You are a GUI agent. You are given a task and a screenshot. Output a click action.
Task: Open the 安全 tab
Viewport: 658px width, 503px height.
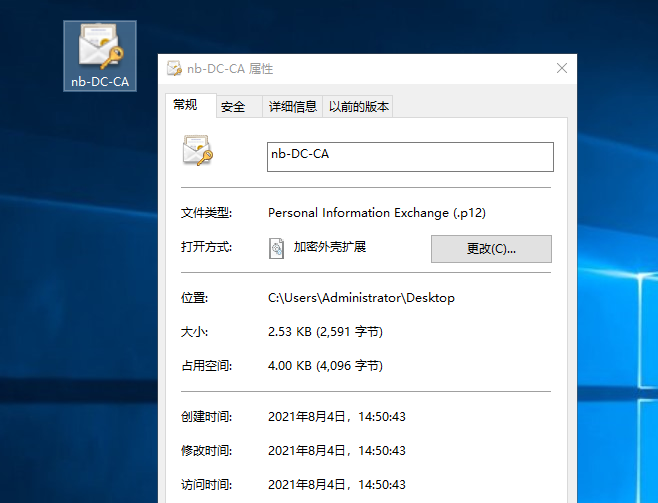click(x=239, y=107)
